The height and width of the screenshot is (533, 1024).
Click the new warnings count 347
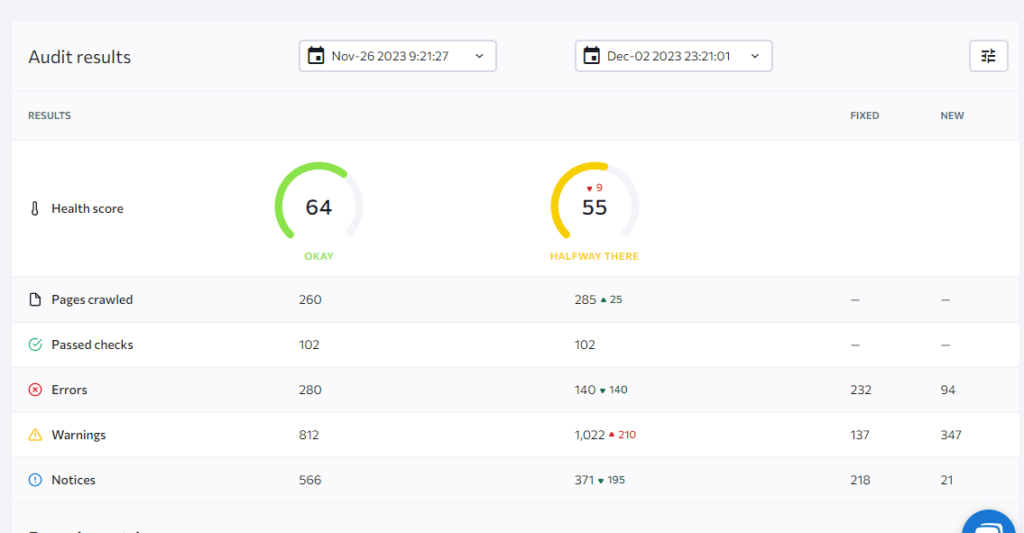tap(951, 434)
